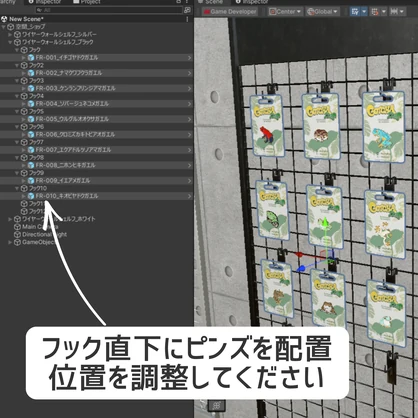Click the red X-axis gizmo handle
Screen dimensions: 418x418
click(299, 255)
